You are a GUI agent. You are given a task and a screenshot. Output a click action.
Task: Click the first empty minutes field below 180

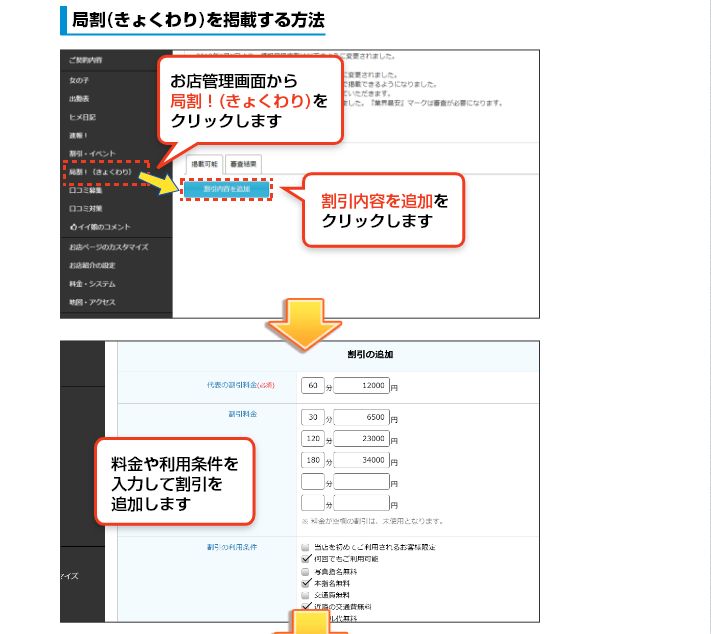click(313, 482)
